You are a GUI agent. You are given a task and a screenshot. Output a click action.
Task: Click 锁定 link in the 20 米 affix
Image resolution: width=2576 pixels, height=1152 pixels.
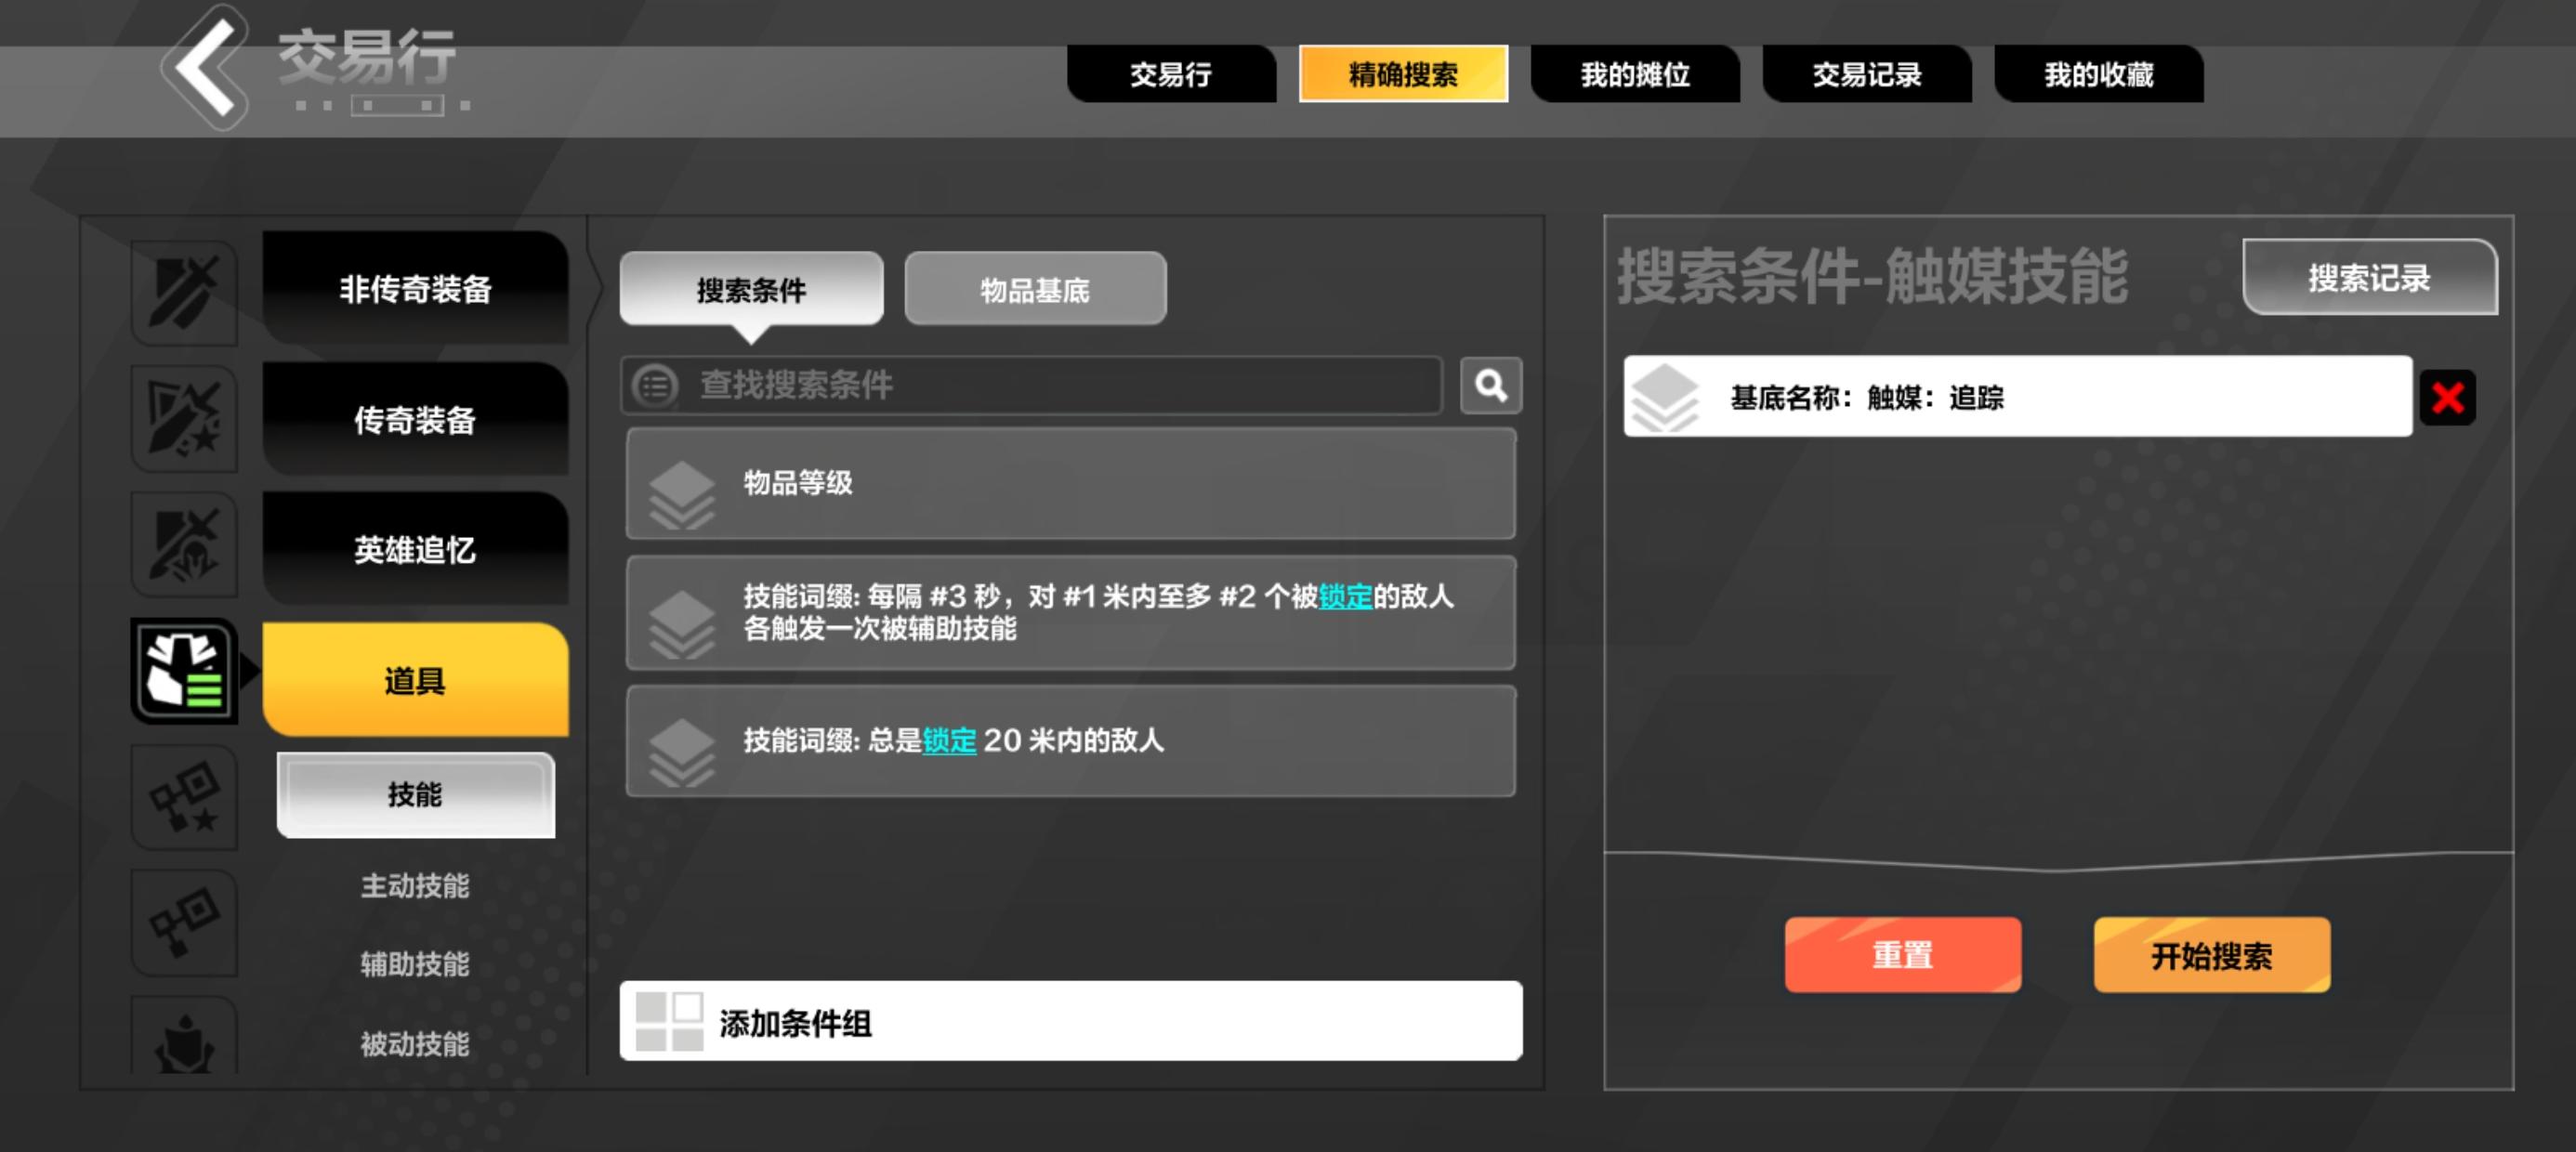[949, 741]
